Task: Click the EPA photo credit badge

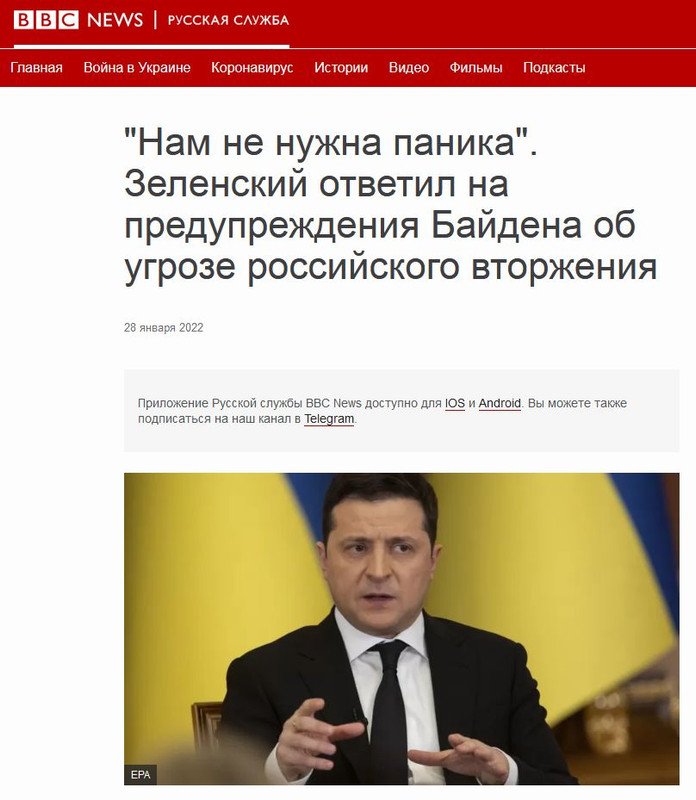Action: click(x=140, y=774)
